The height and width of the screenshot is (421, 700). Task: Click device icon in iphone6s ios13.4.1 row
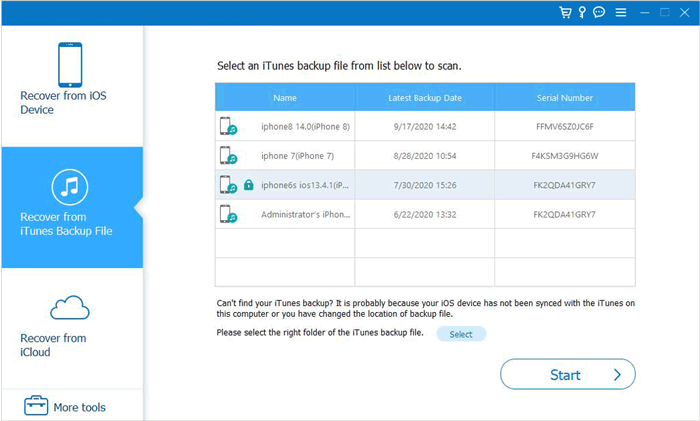[x=228, y=185]
